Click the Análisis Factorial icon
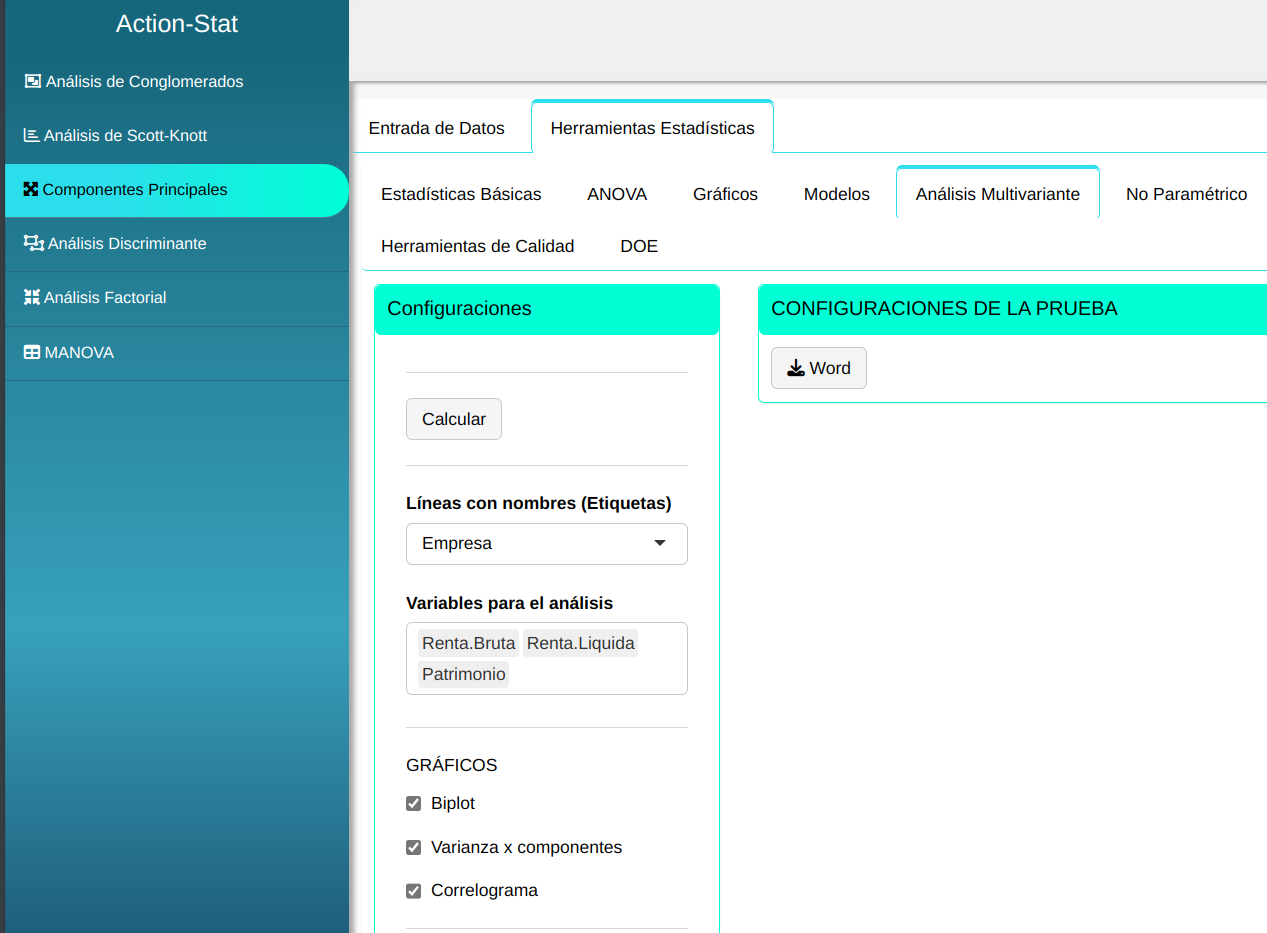The width and height of the screenshot is (1267, 933). click(x=32, y=298)
